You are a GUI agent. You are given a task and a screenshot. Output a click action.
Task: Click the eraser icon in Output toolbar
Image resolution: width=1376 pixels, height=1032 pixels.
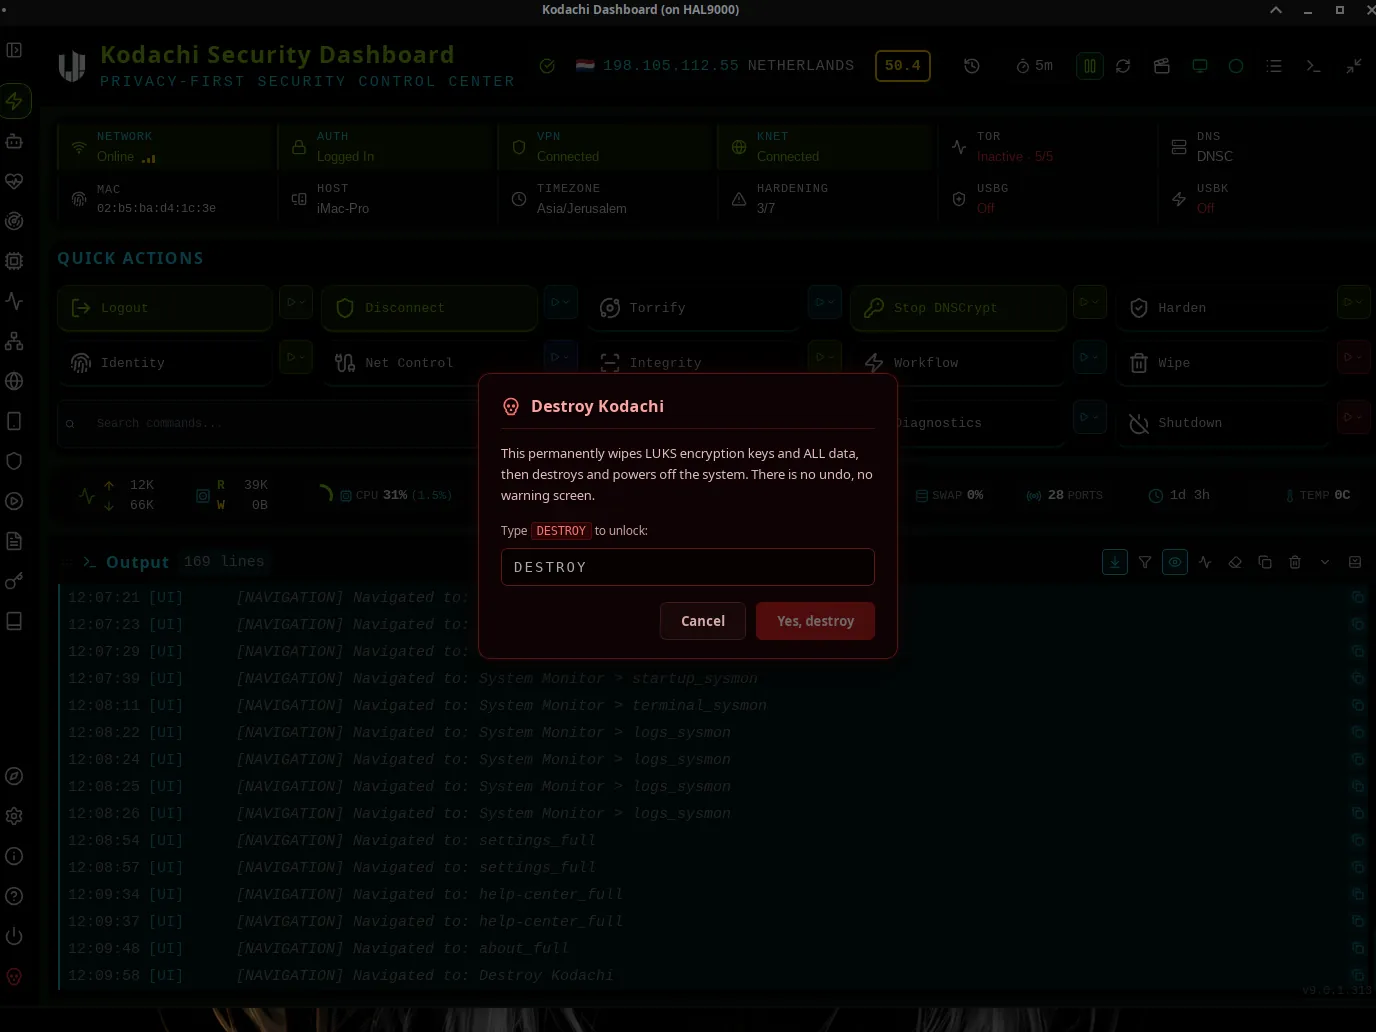coord(1235,562)
